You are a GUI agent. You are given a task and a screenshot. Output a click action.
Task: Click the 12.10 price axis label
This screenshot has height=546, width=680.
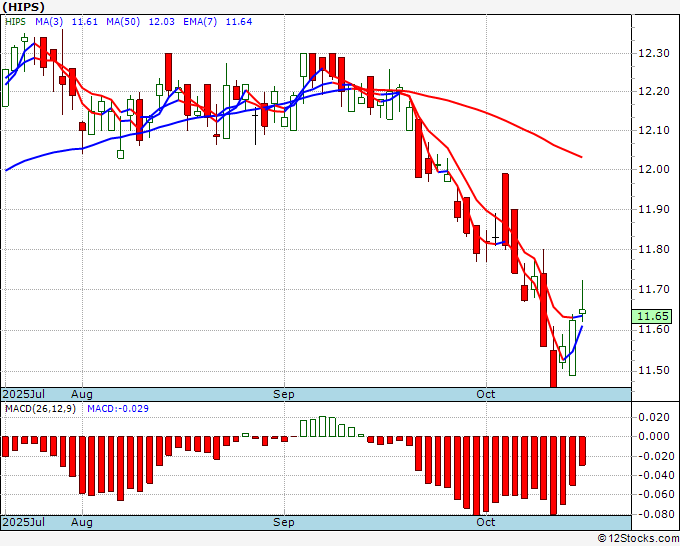pos(654,130)
